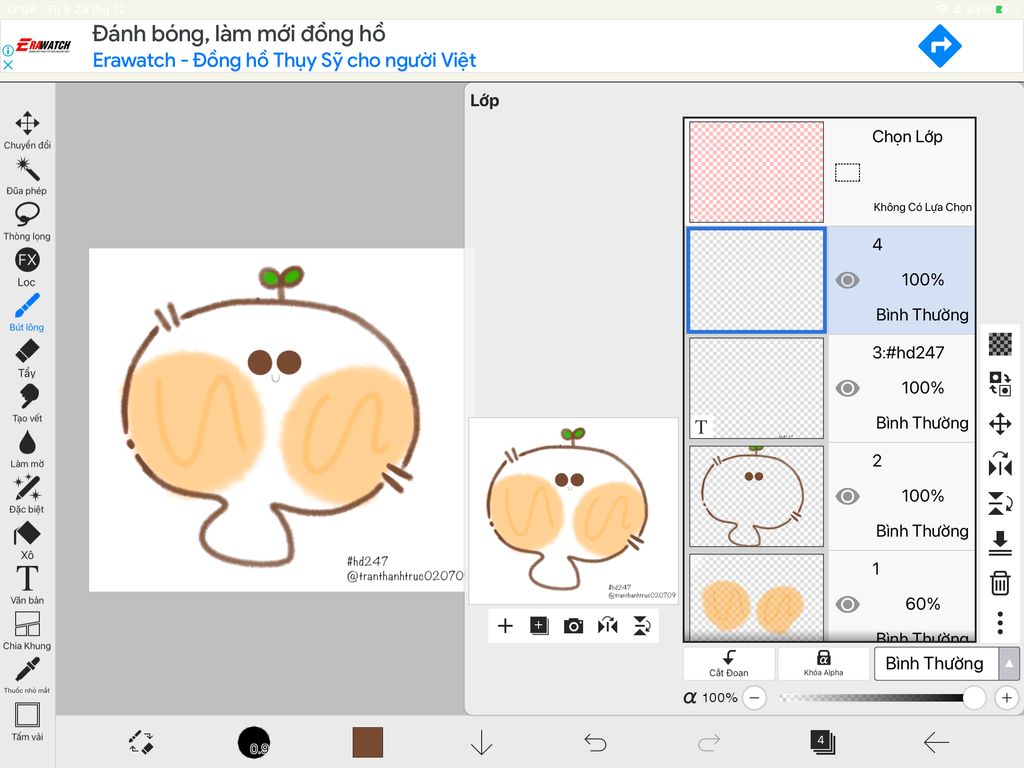The height and width of the screenshot is (768, 1024).
Task: Click the checkerboard icon in side strip
Action: (x=1000, y=344)
